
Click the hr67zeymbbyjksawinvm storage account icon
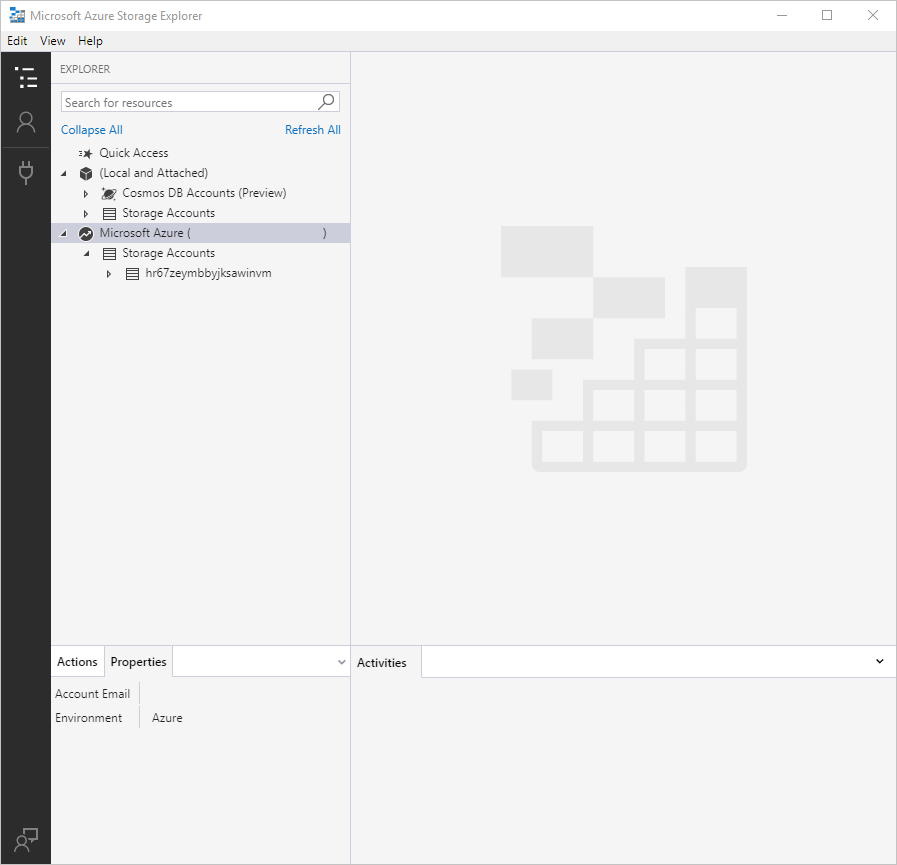click(130, 273)
